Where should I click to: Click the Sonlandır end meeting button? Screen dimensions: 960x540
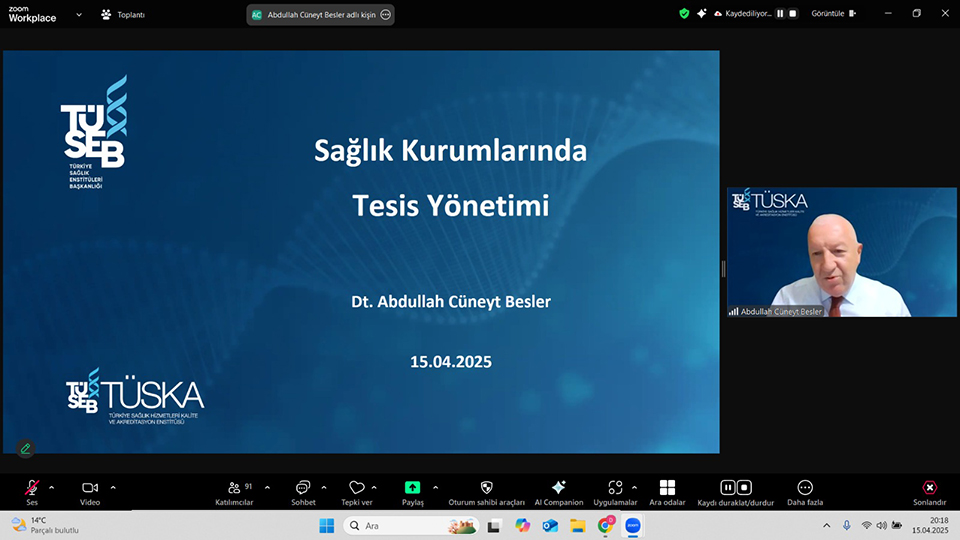[929, 488]
